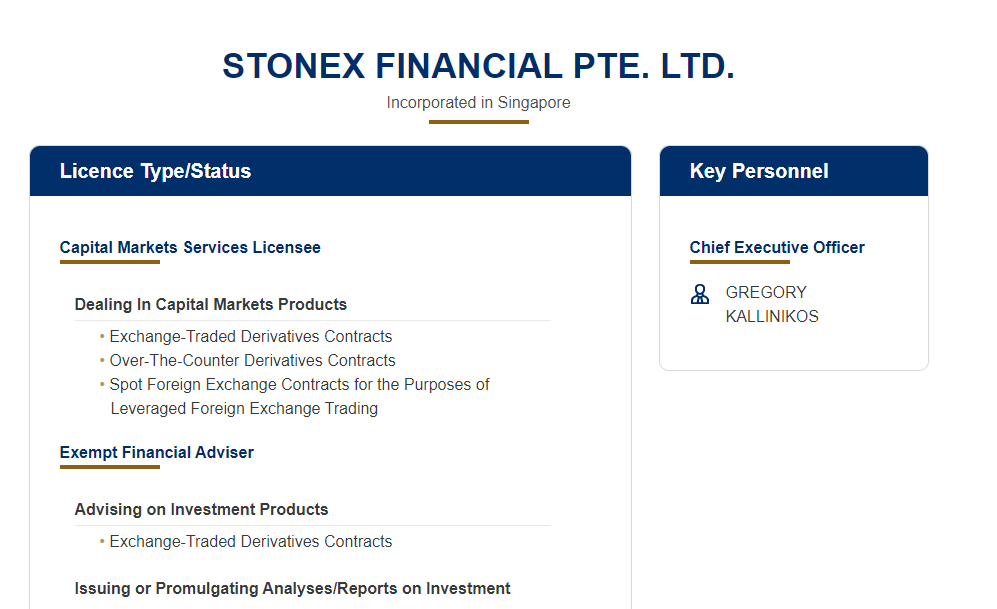This screenshot has width=997, height=609.
Task: Click gold underline under Capital Markets Services Licensee
Action: [110, 262]
